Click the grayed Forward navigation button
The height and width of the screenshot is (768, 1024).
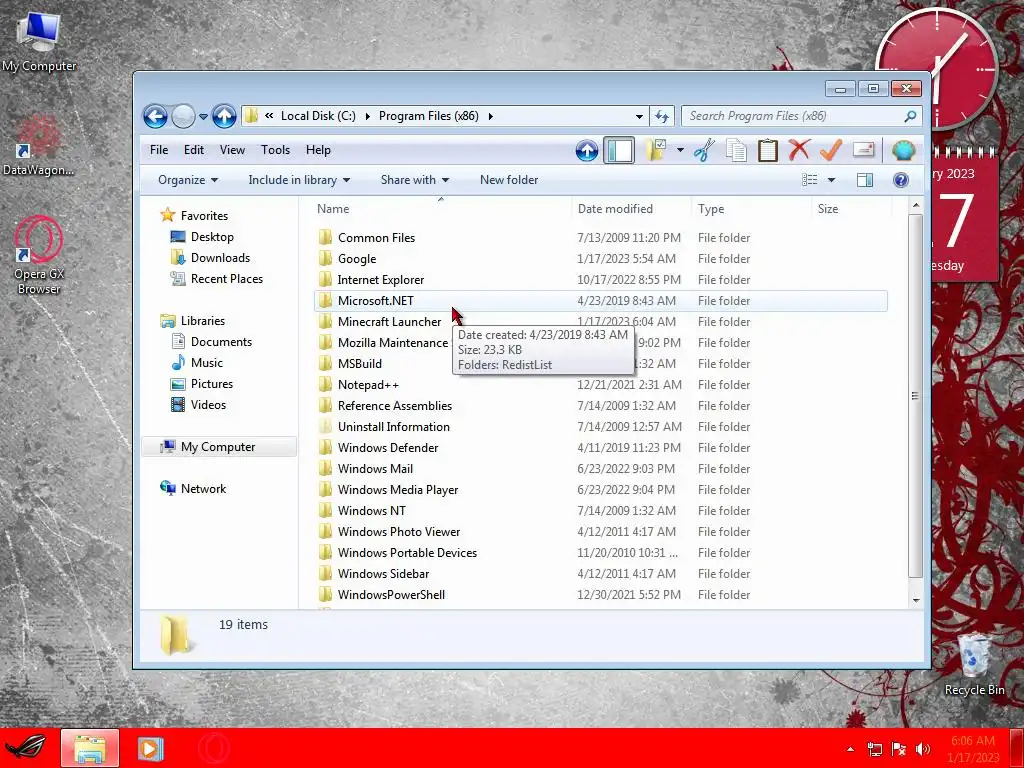coord(184,116)
